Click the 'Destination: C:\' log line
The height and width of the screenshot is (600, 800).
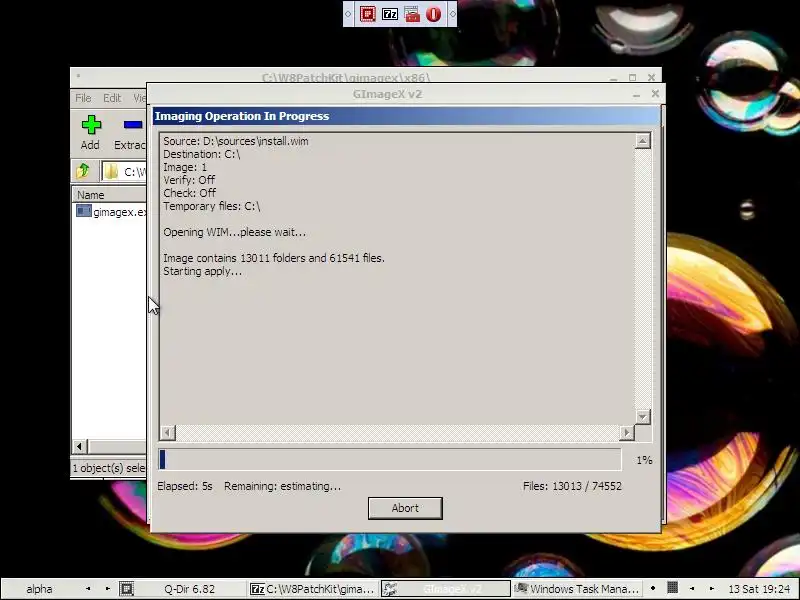(202, 154)
